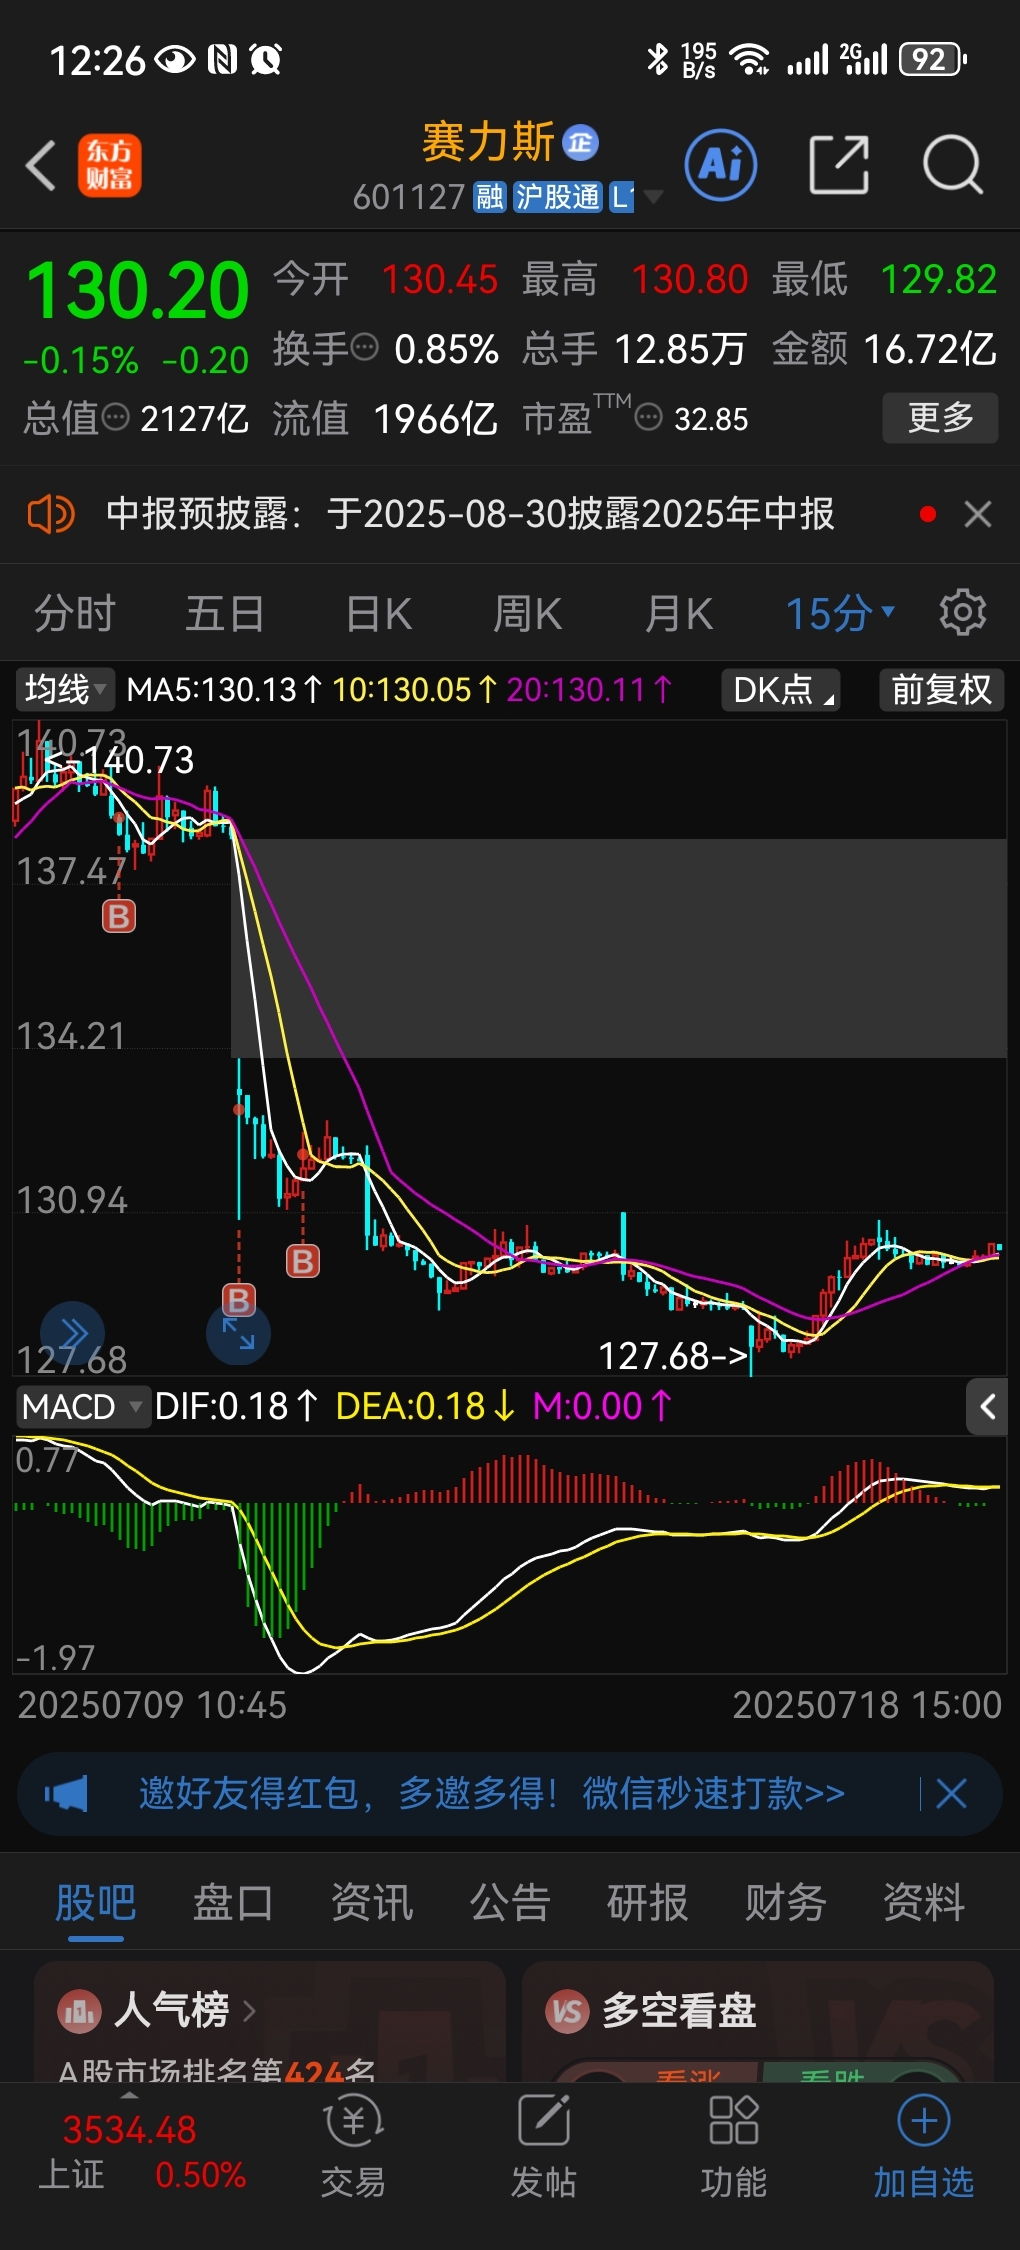Select the 资料 tab

click(924, 1902)
